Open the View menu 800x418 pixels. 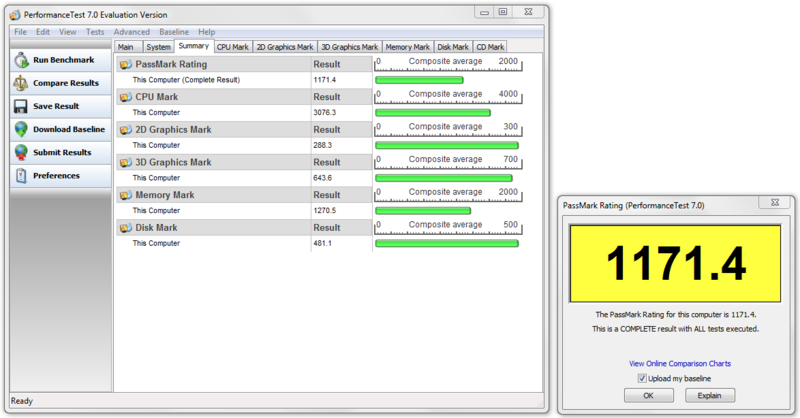67,32
